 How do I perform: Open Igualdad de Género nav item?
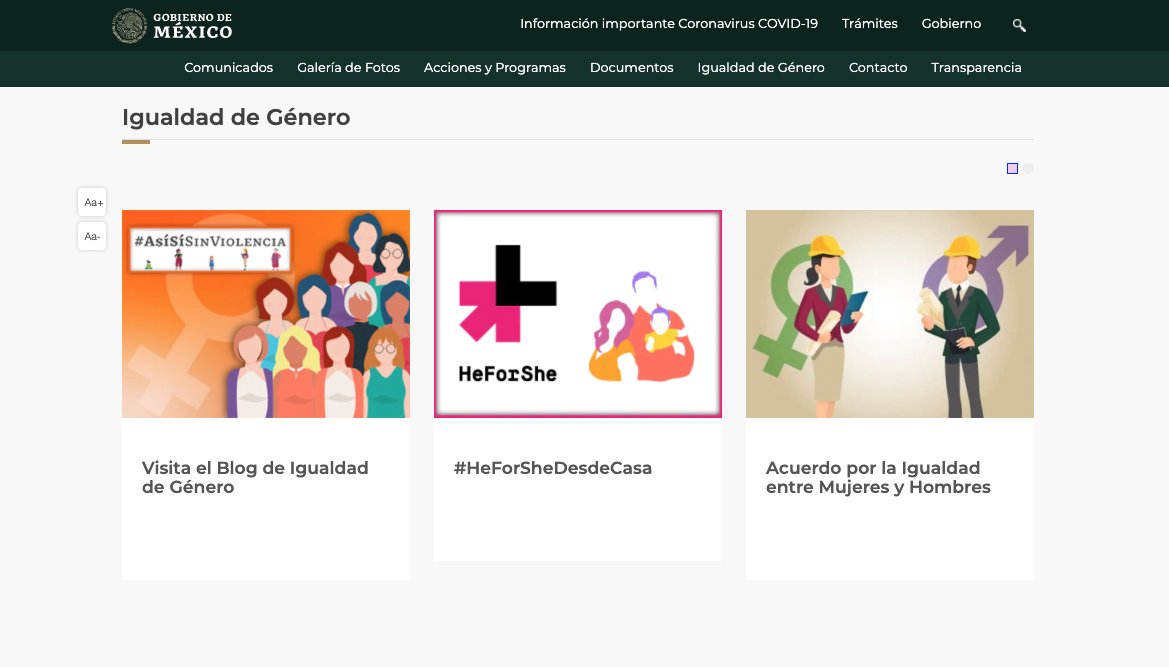(760, 68)
